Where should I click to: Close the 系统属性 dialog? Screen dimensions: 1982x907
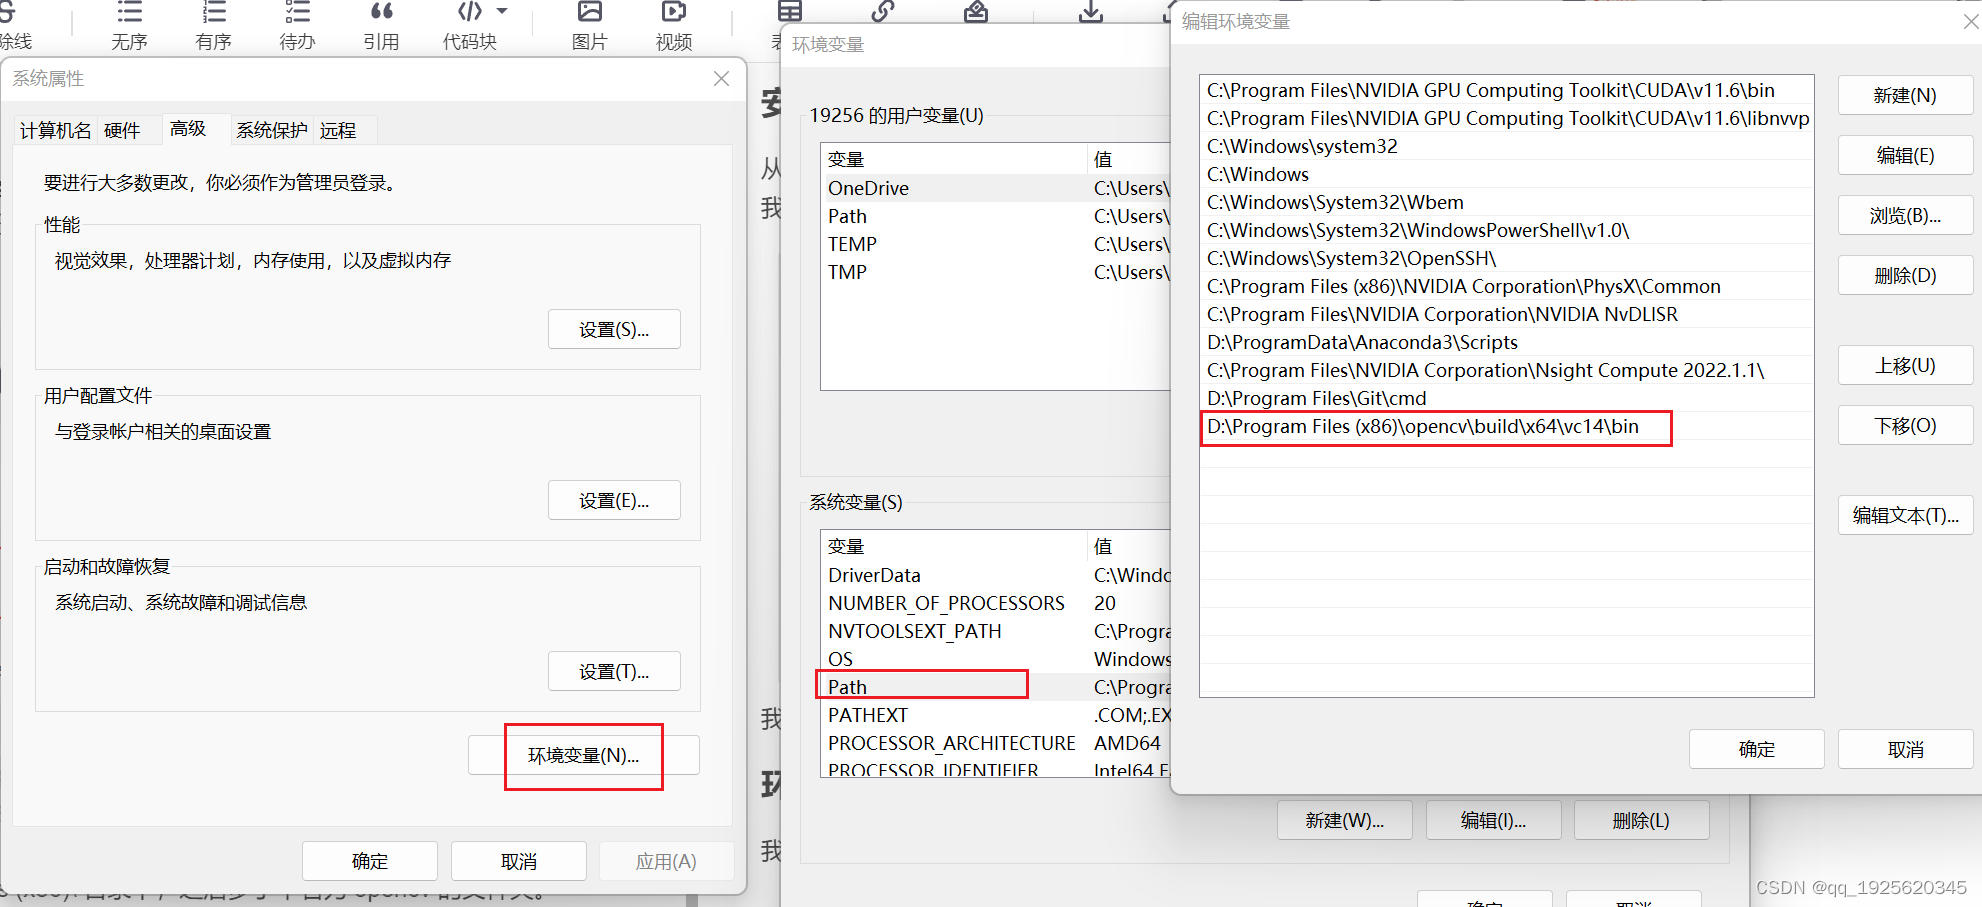[721, 78]
